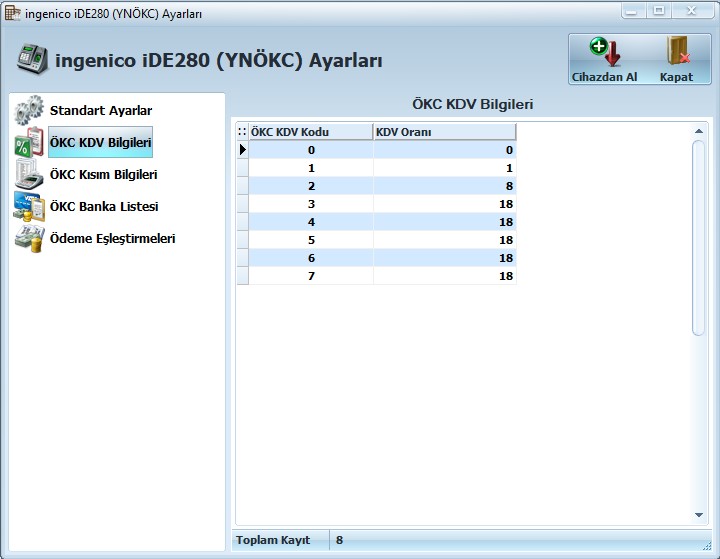Click the row indicator for code 0
720x559 pixels.
click(x=242, y=150)
